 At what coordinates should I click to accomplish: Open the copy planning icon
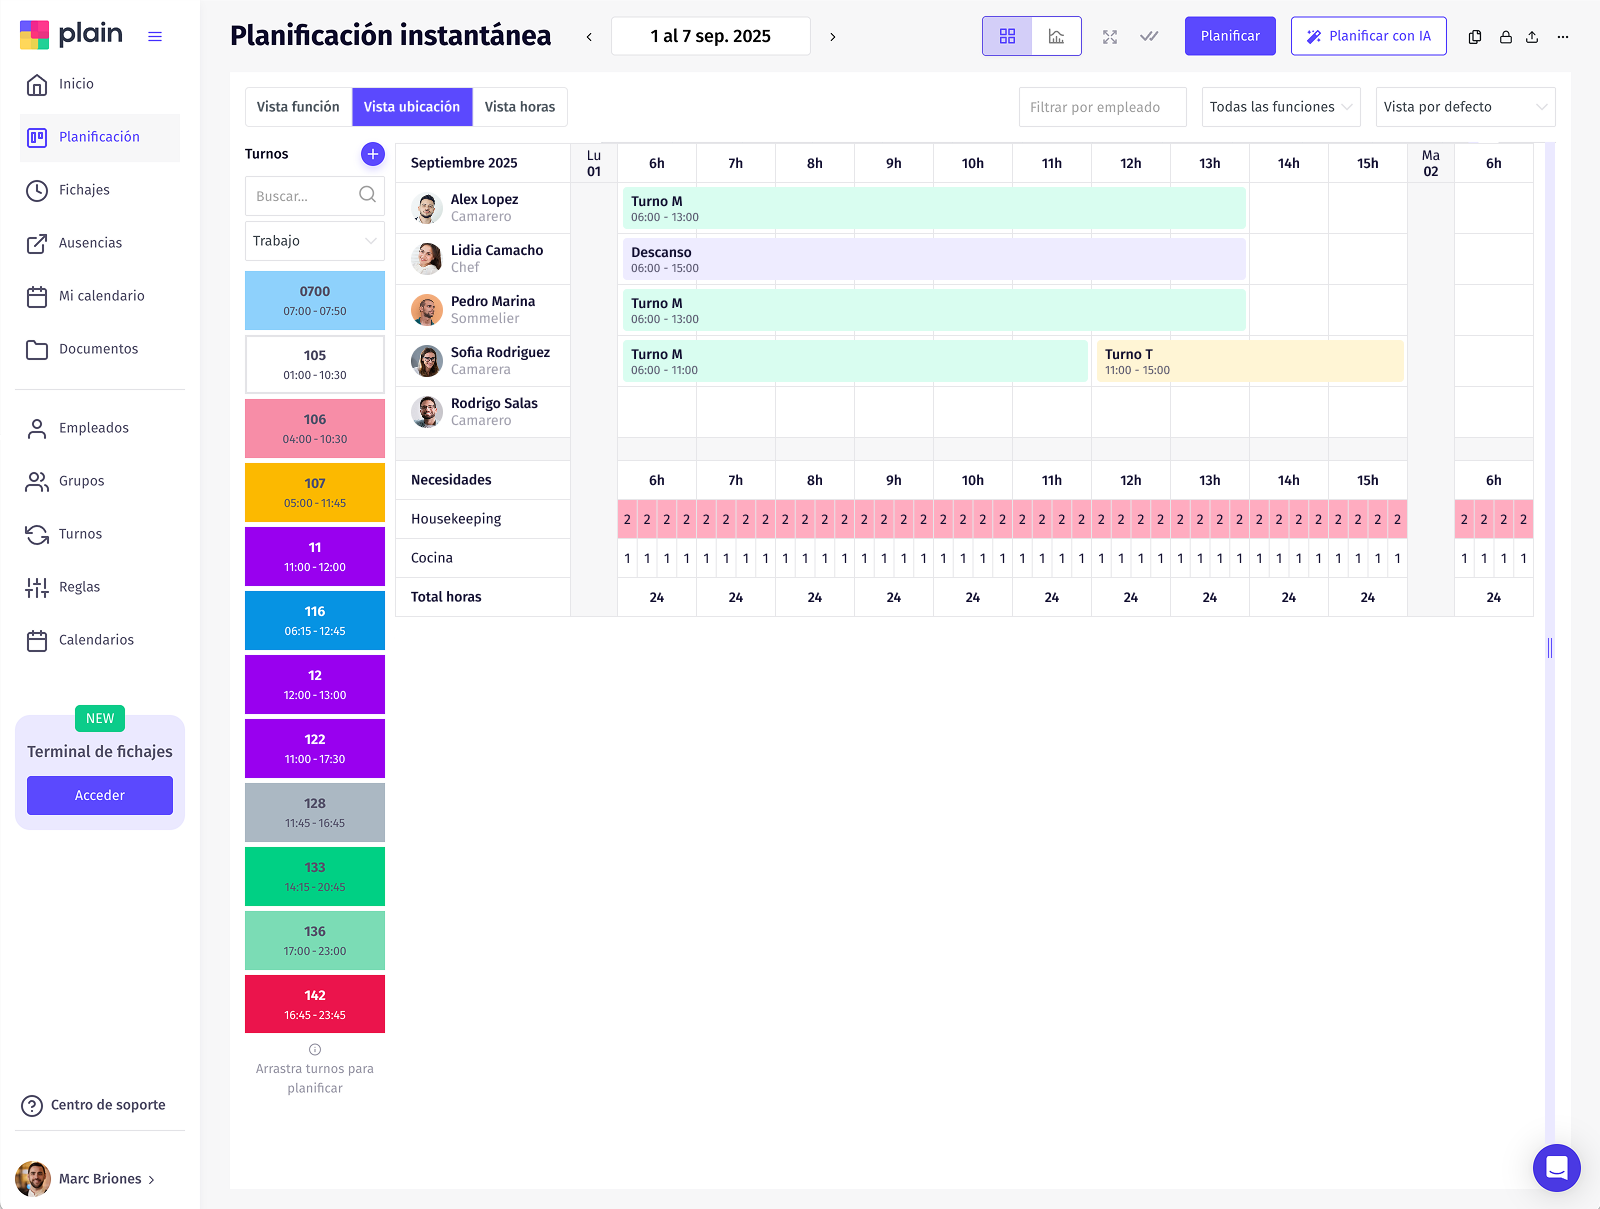coord(1475,37)
